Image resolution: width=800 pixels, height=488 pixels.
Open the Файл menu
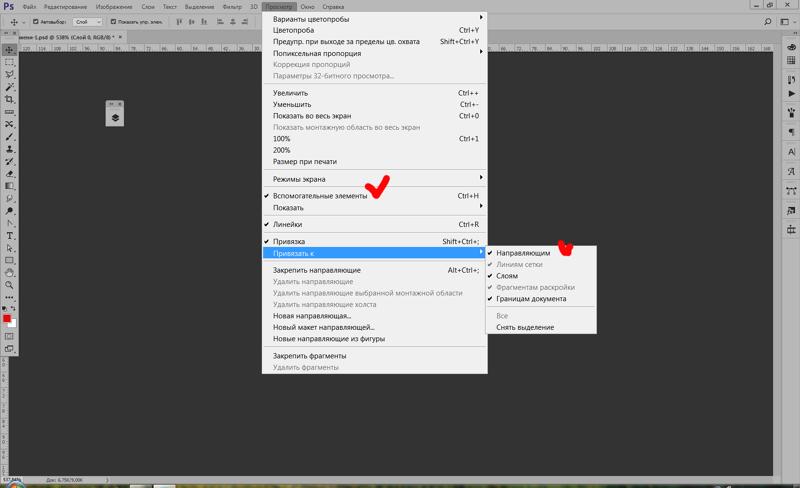29,7
